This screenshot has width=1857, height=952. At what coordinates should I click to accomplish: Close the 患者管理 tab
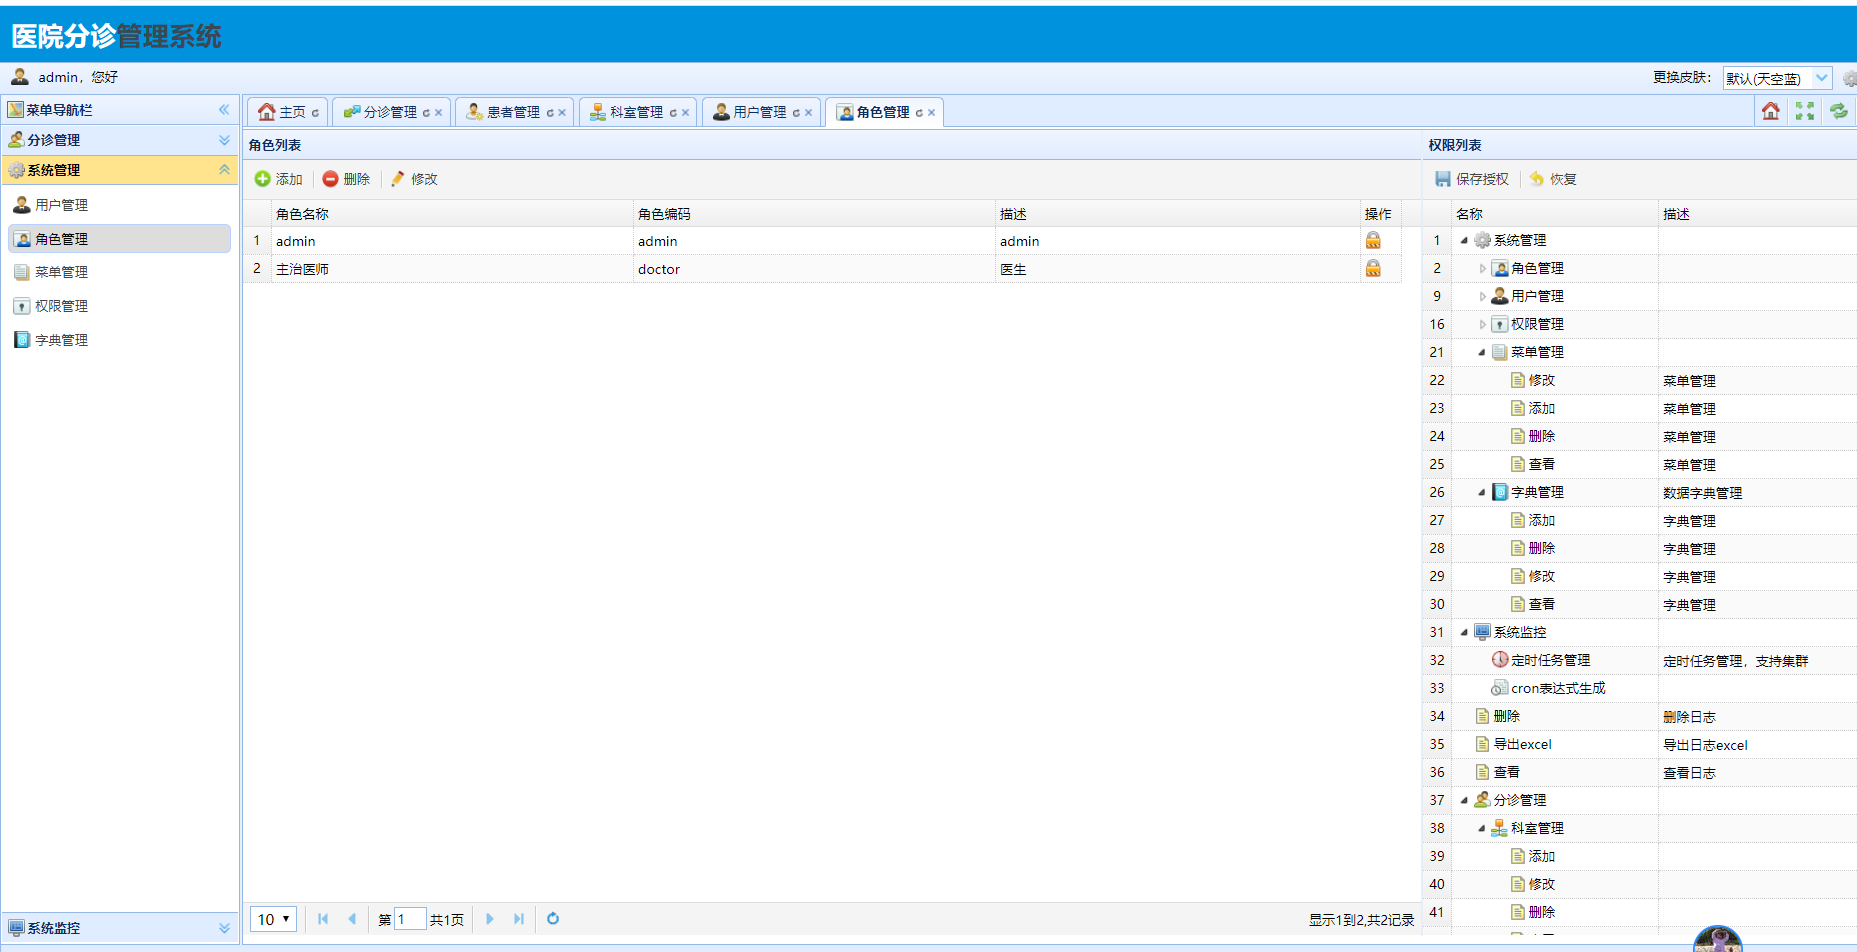point(562,113)
